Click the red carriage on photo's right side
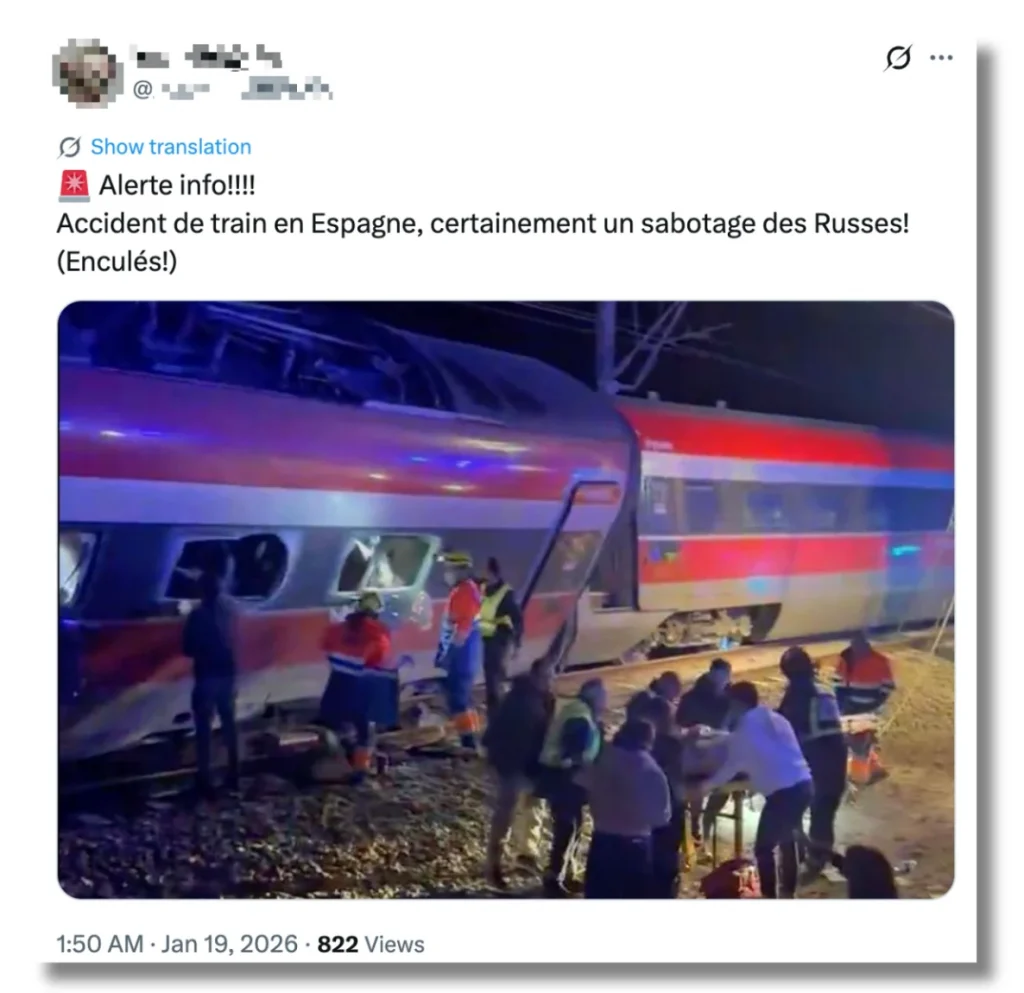The image size is (1024, 993). tap(793, 522)
